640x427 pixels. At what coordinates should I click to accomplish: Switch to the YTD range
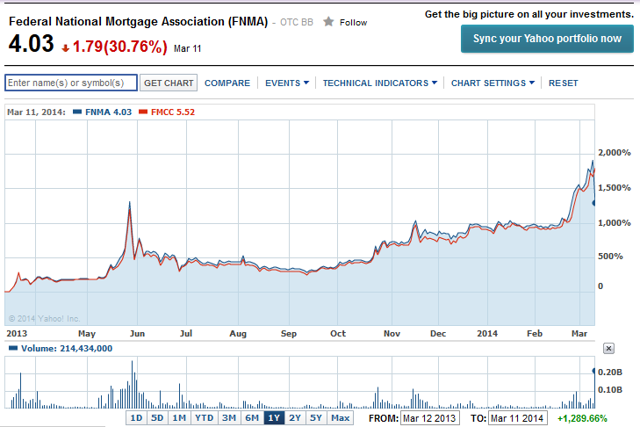pyautogui.click(x=204, y=418)
